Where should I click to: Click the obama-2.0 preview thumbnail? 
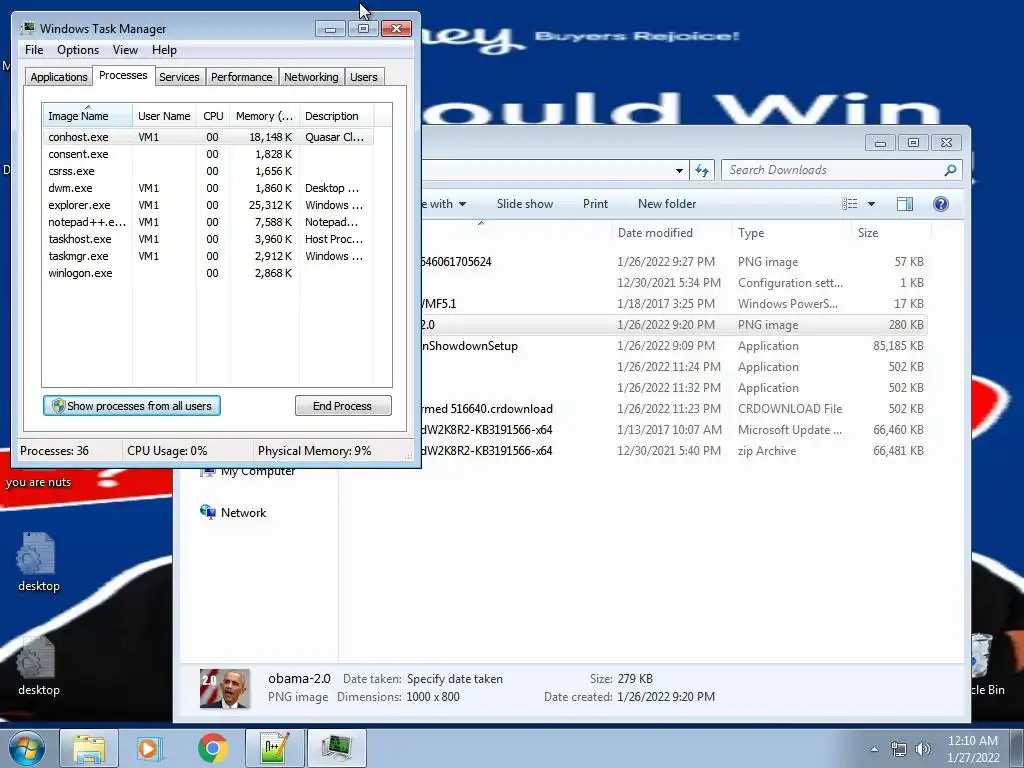224,689
